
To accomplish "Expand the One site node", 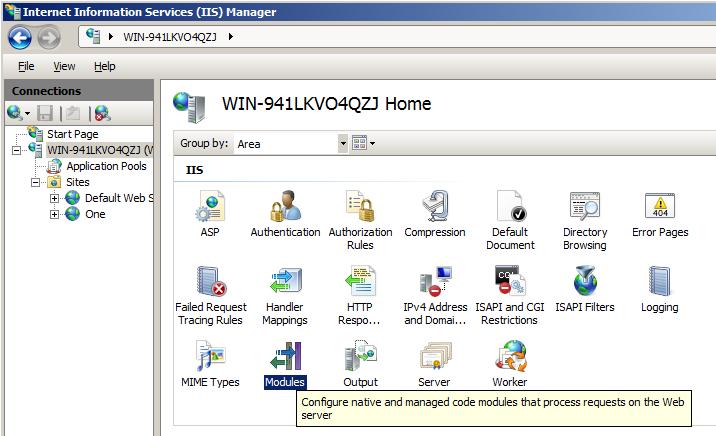I will click(54, 215).
